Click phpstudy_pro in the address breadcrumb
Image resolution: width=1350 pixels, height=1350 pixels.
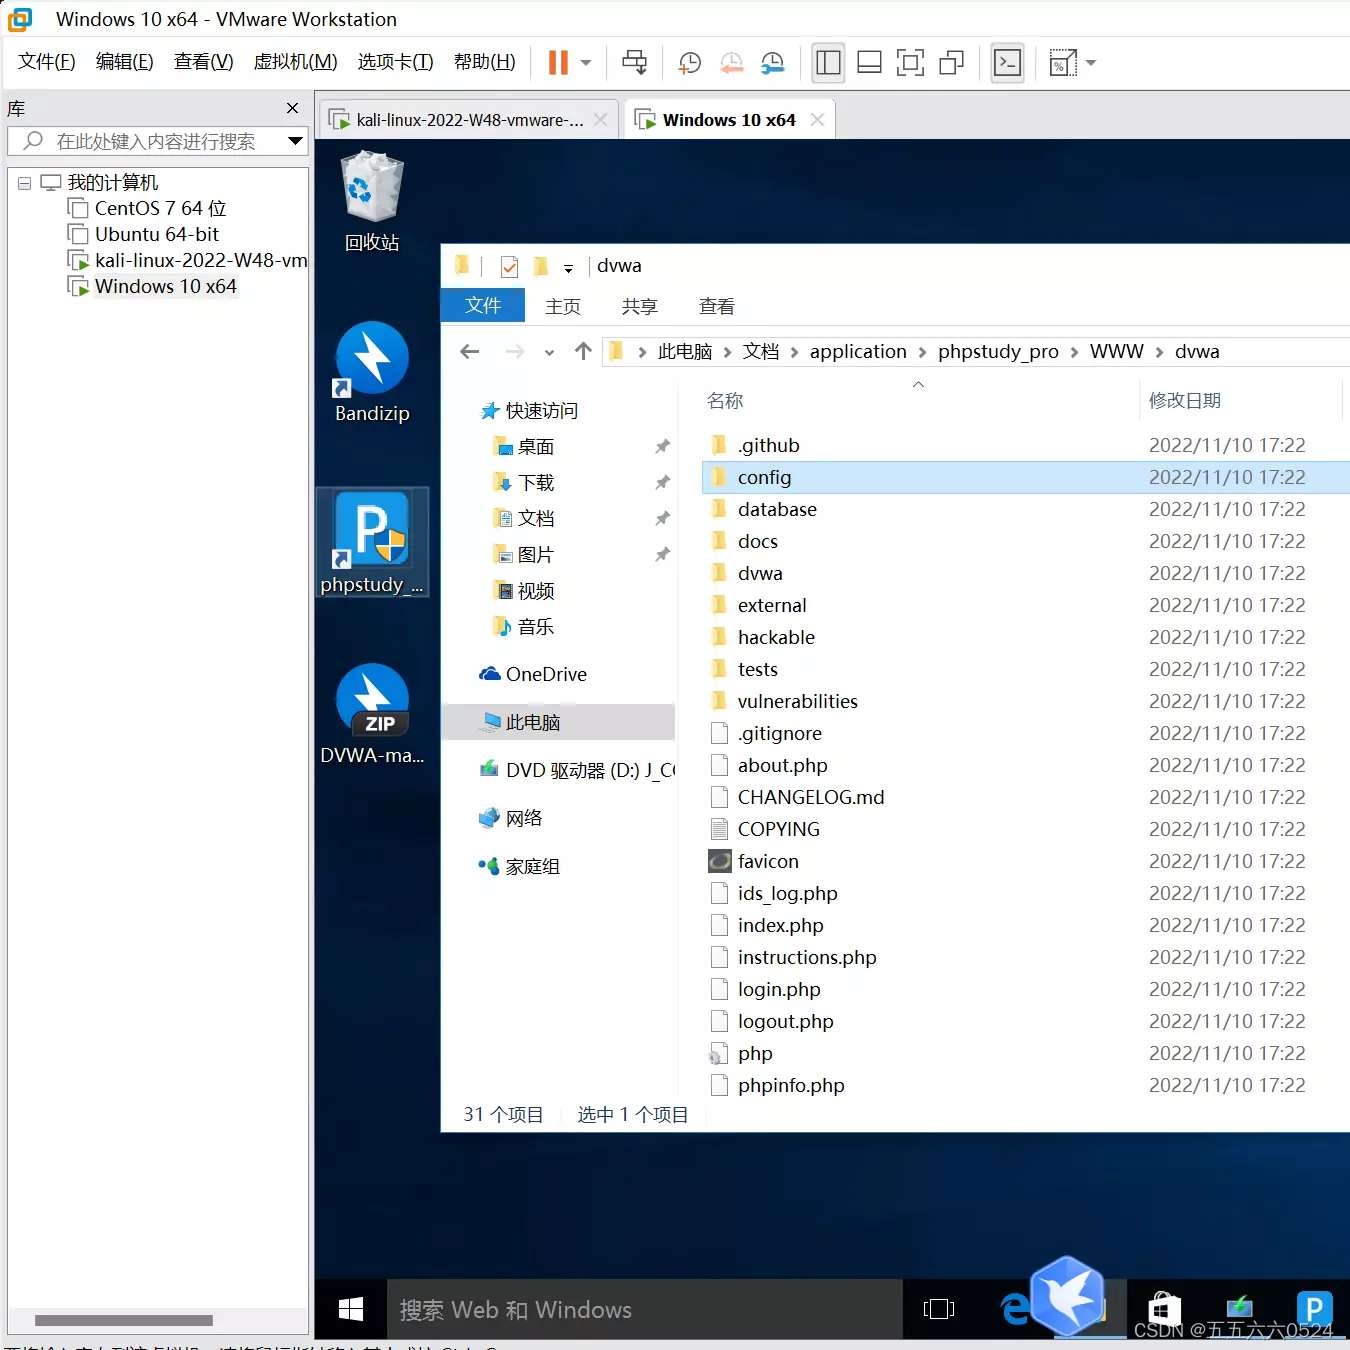point(998,351)
